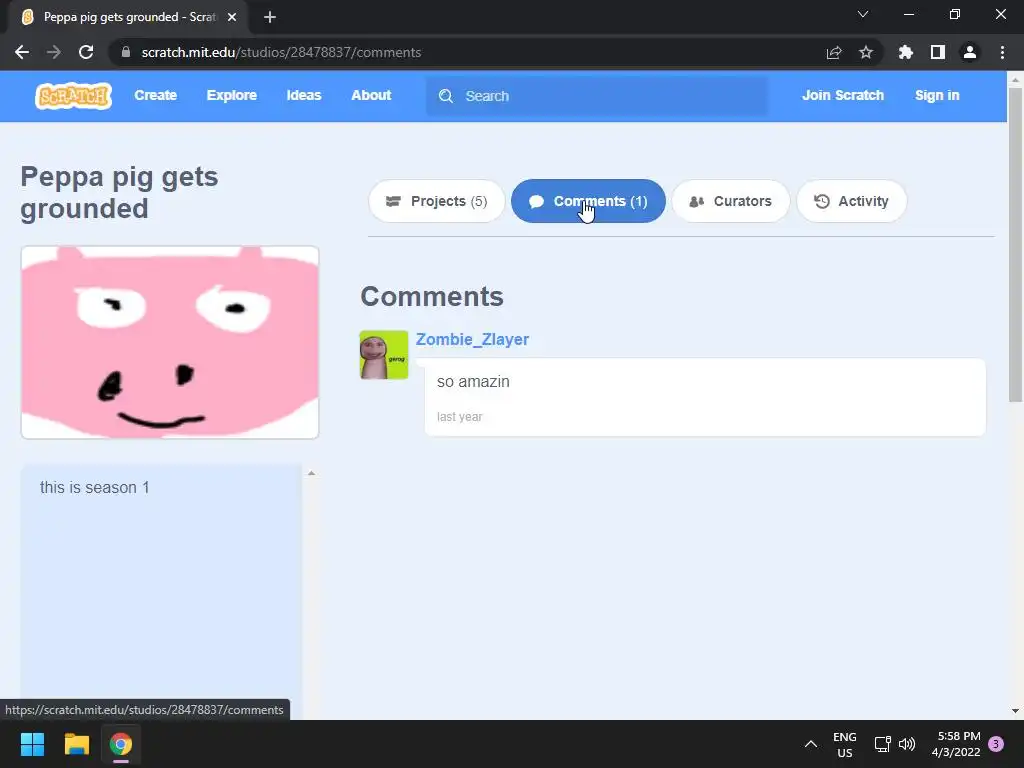Viewport: 1024px width, 768px height.
Task: Click the volume speaker icon
Action: tap(907, 744)
